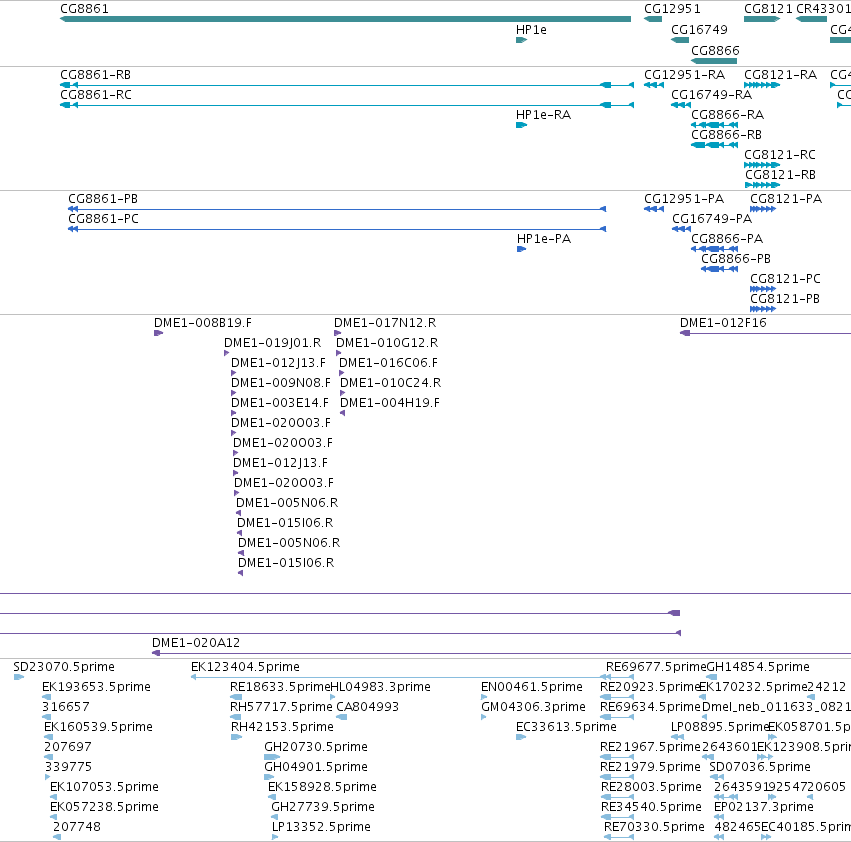Select the CG8121-PB protein label
The image size is (851, 842).
coord(784,299)
